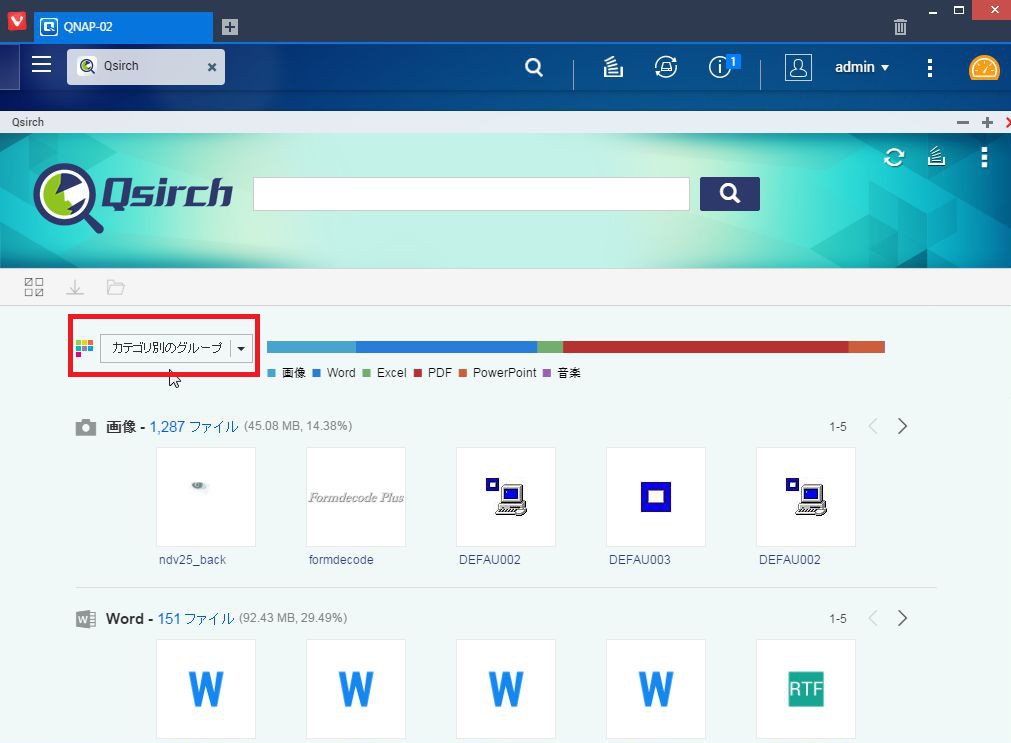The height and width of the screenshot is (743, 1011).
Task: Open the 151 ファイル link
Action: 196,619
